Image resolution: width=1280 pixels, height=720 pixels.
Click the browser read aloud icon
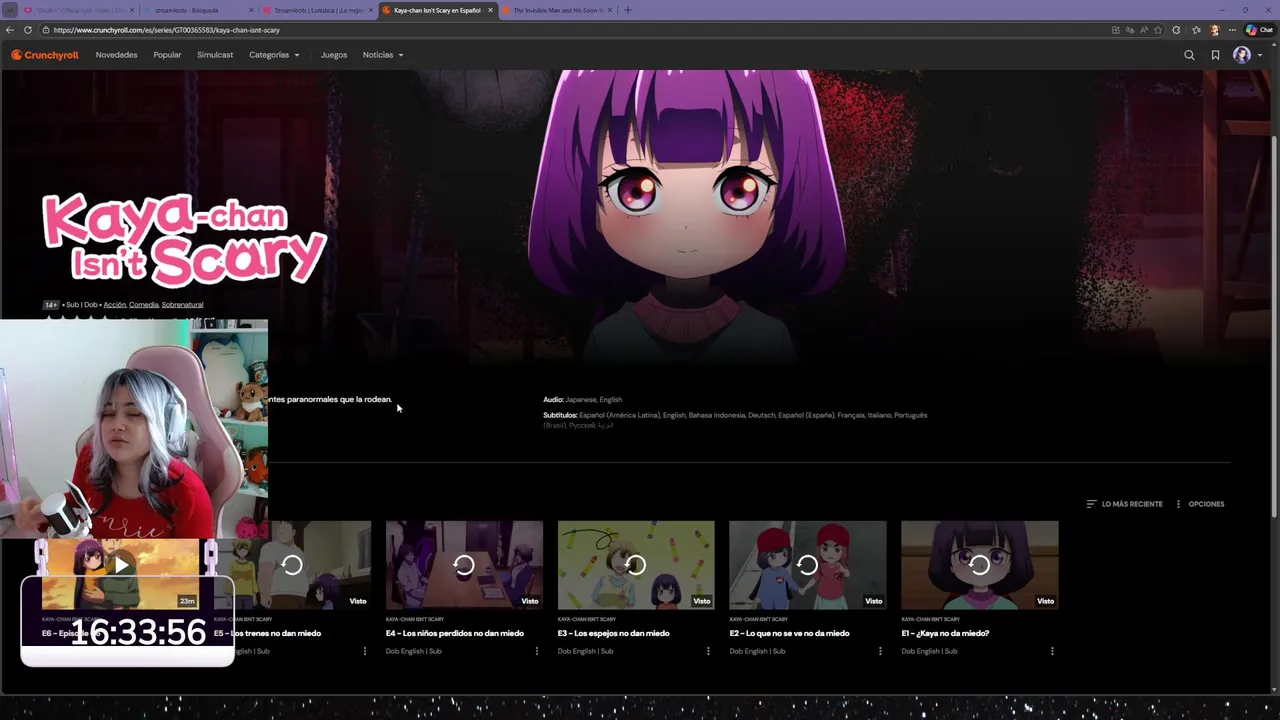click(x=1144, y=30)
